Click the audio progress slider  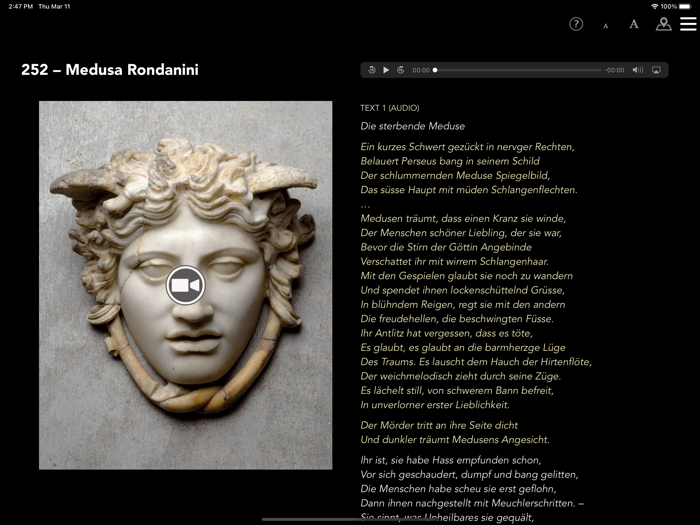click(x=518, y=70)
